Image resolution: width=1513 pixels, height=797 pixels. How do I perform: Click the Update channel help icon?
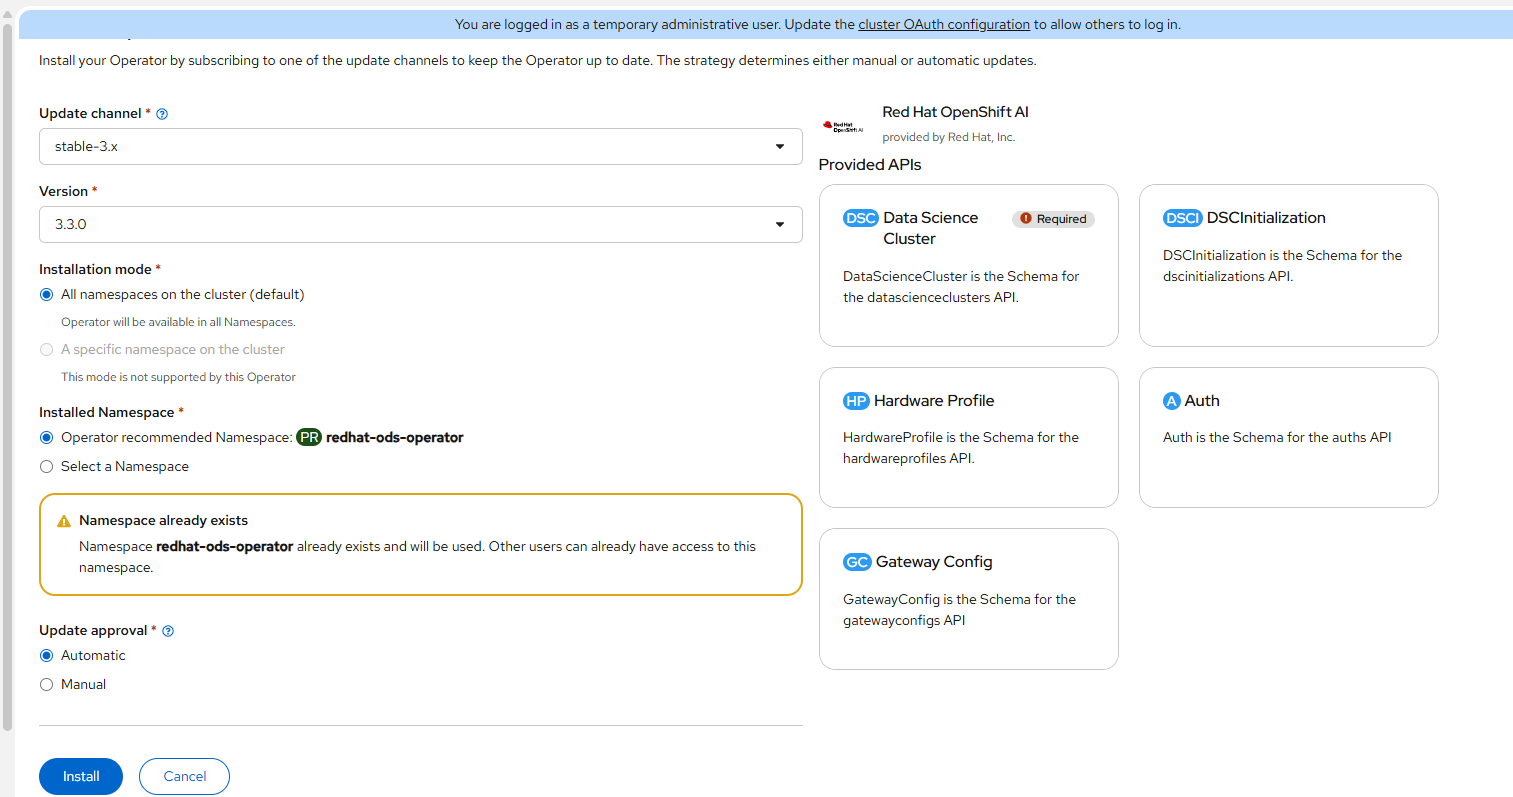coord(162,114)
